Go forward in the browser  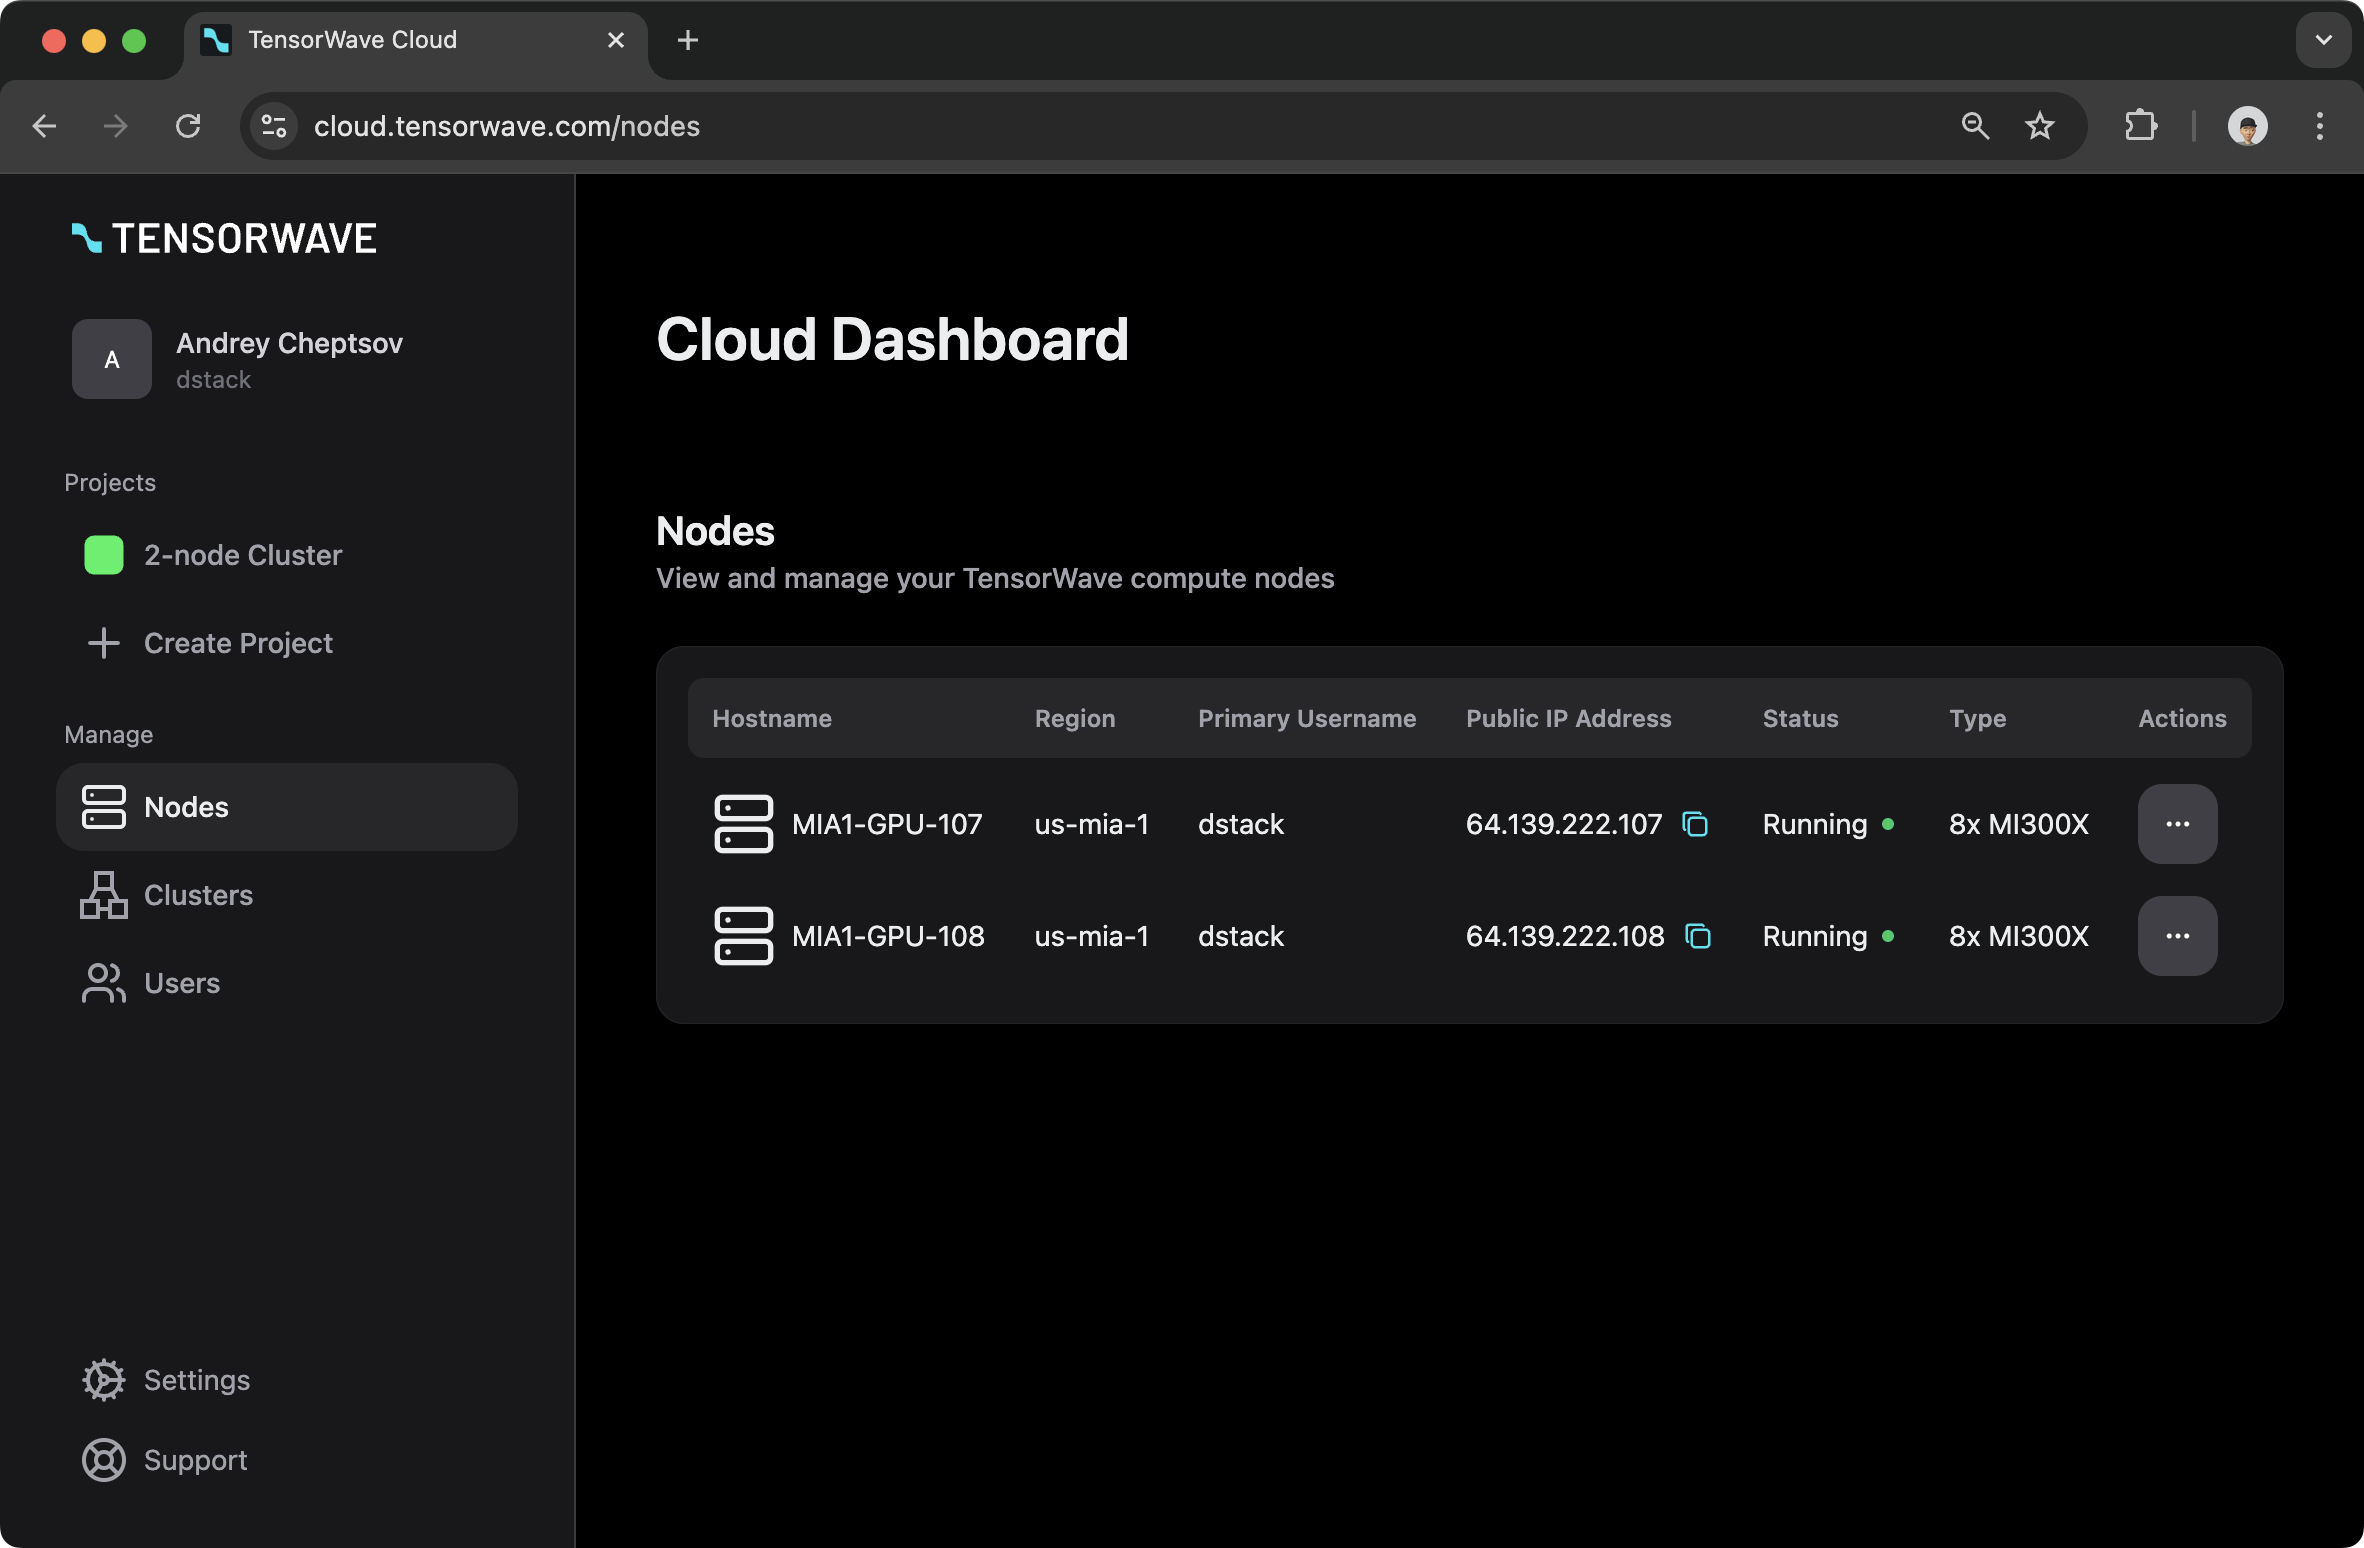click(x=116, y=126)
